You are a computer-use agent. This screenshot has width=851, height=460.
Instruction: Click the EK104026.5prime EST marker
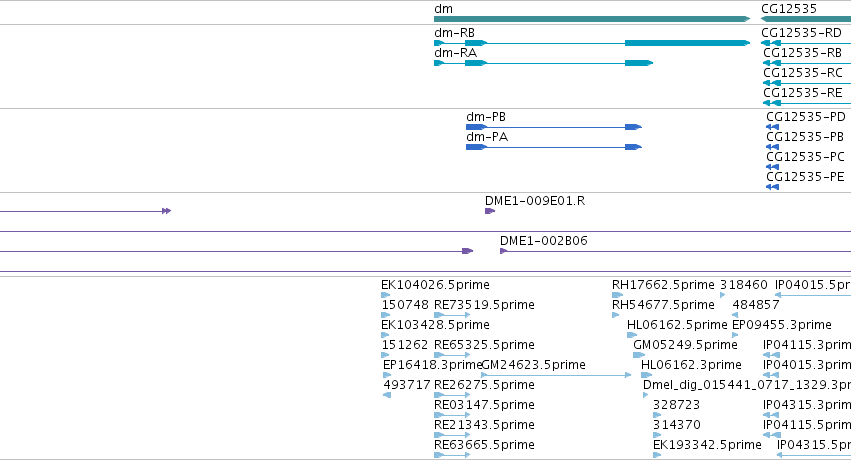pos(385,295)
